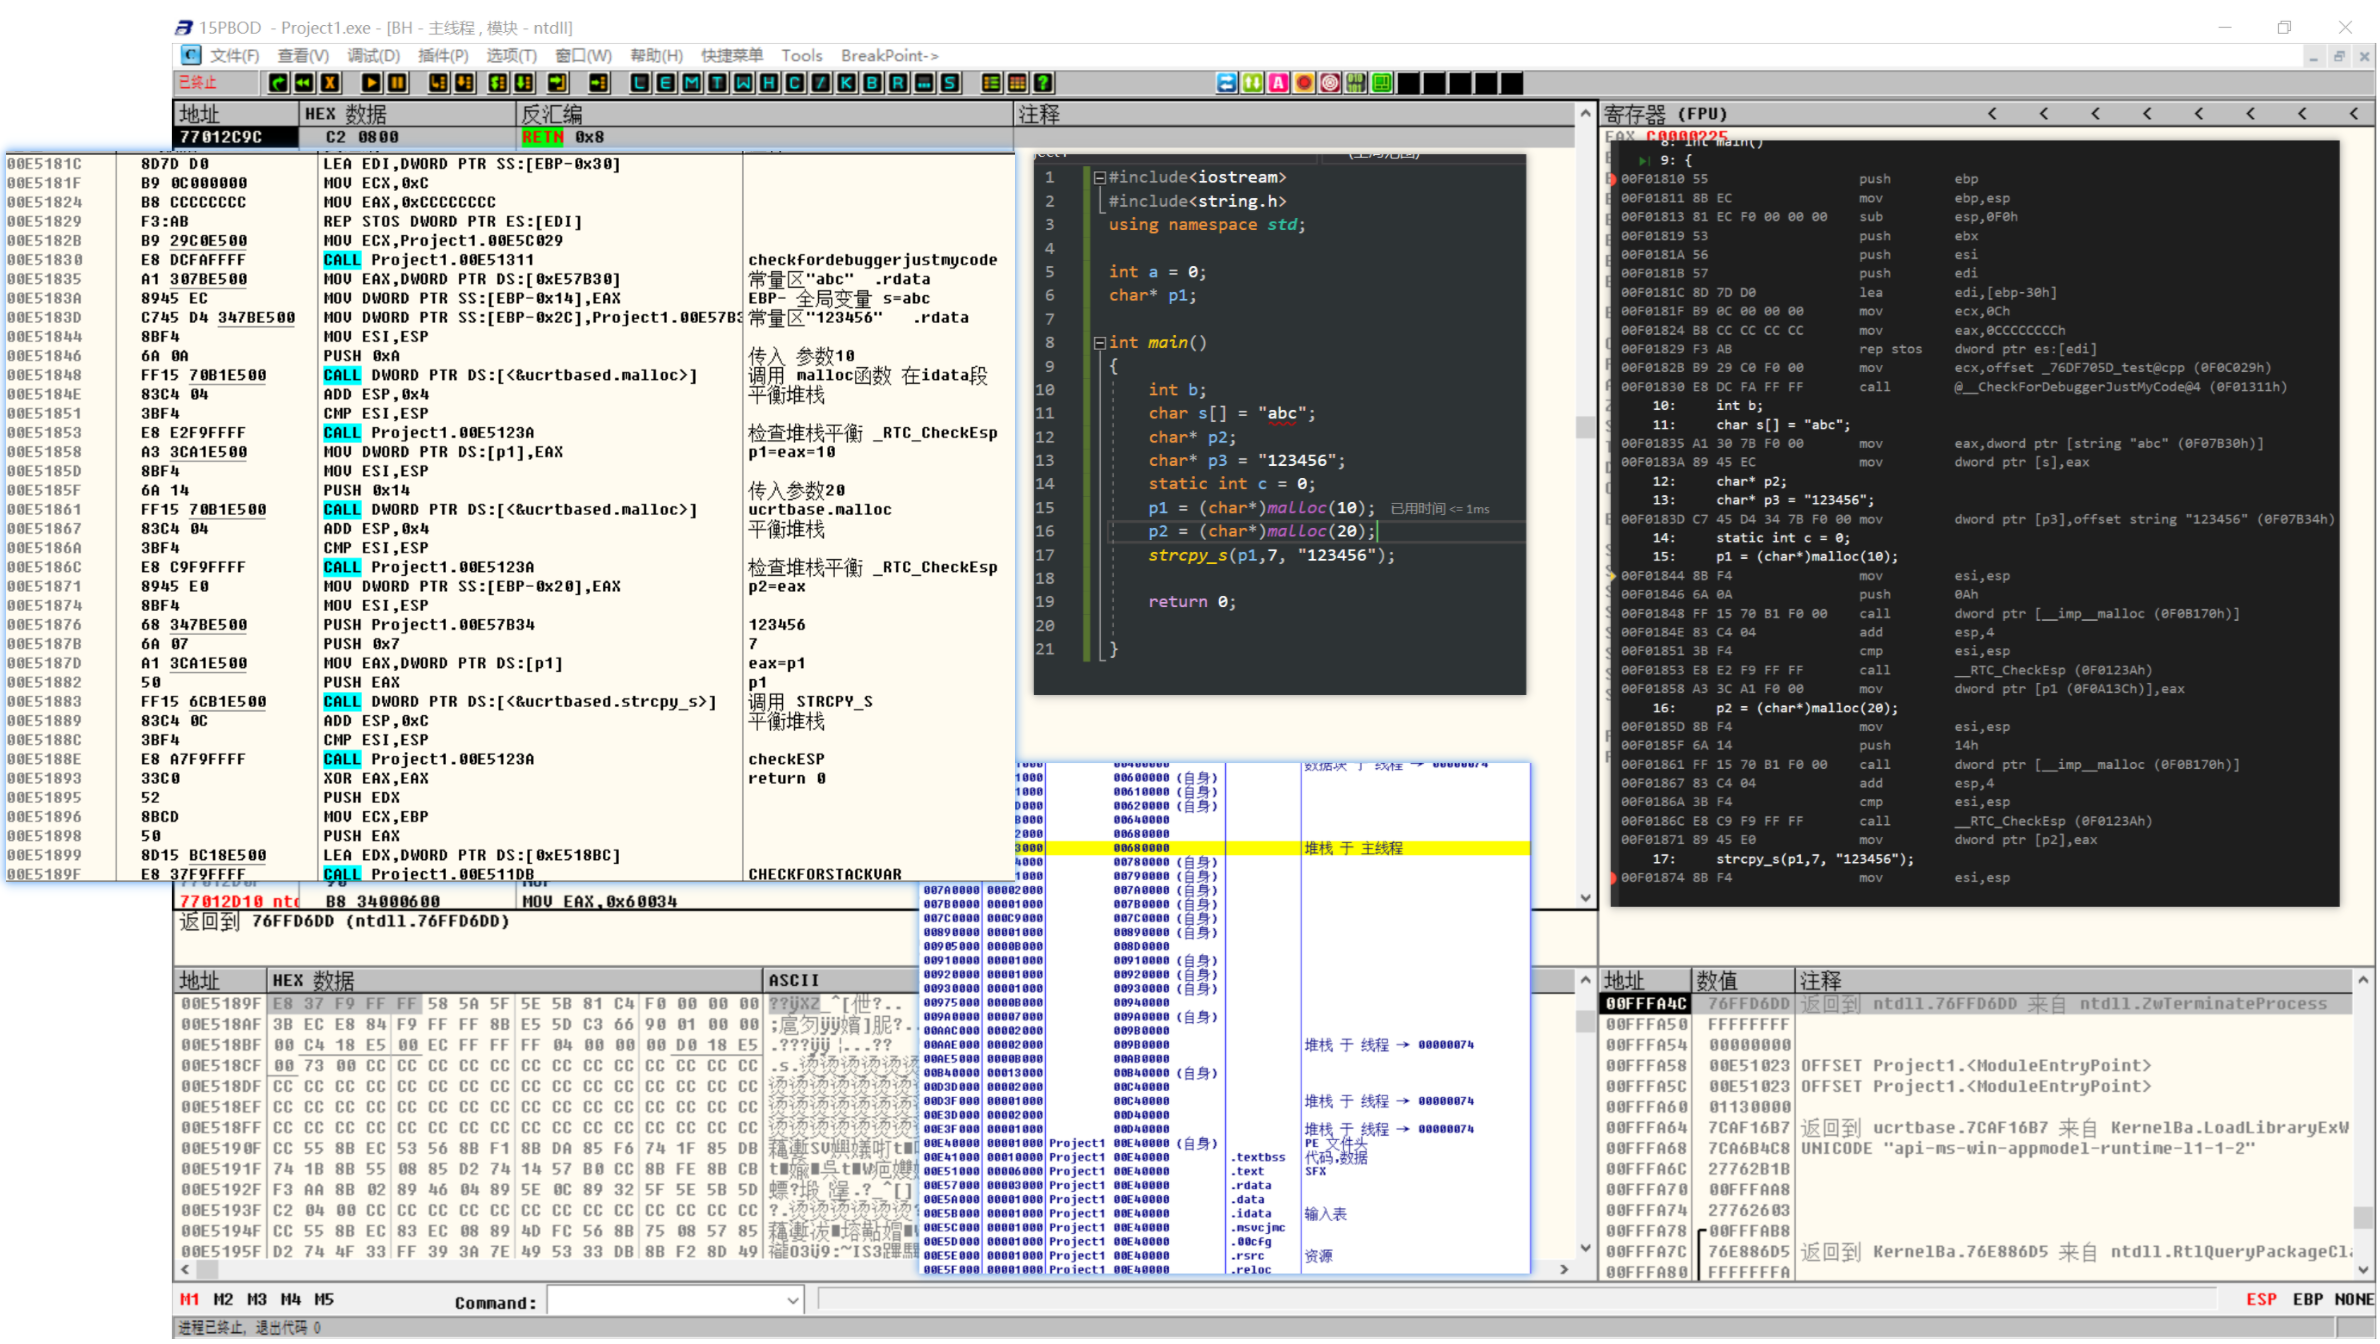This screenshot has width=2380, height=1344.
Task: Open the 帮助(H) menu
Action: tap(657, 55)
